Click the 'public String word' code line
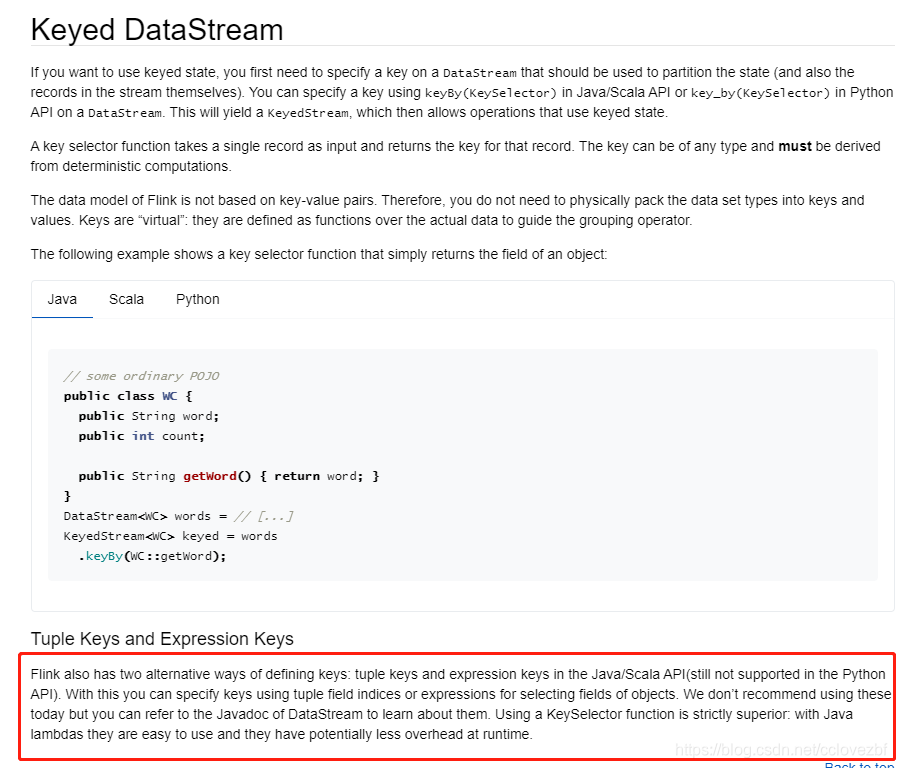The height and width of the screenshot is (768, 897). point(149,416)
